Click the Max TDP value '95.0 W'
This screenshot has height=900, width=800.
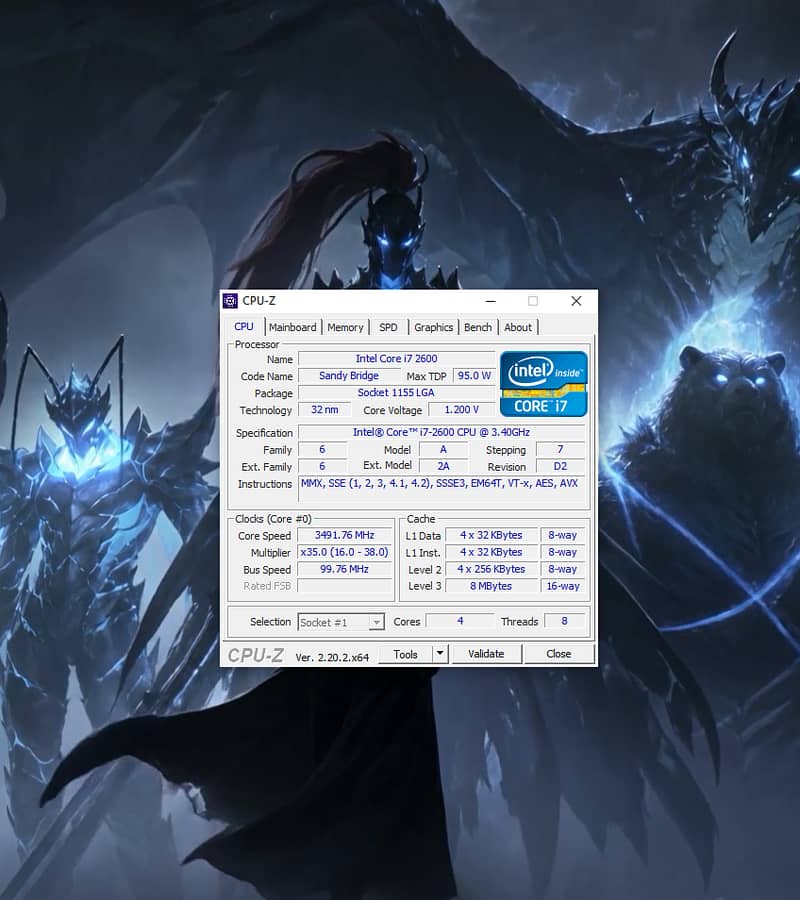(474, 376)
